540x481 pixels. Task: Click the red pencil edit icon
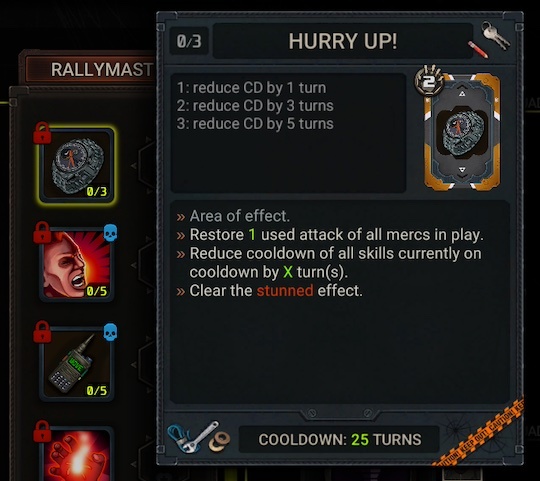pyautogui.click(x=478, y=50)
